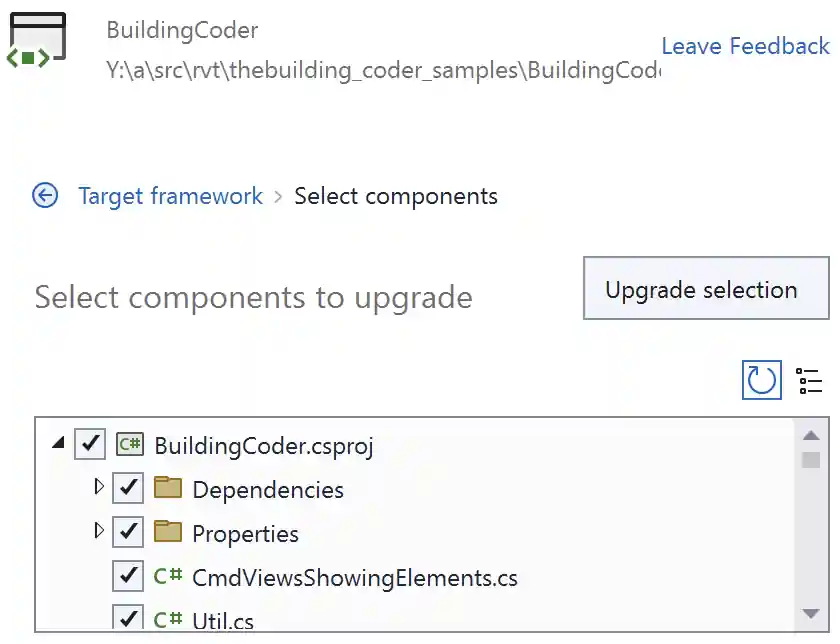Viewport: 840px width, 644px height.
Task: Click the Dependencies folder icon
Action: point(167,489)
